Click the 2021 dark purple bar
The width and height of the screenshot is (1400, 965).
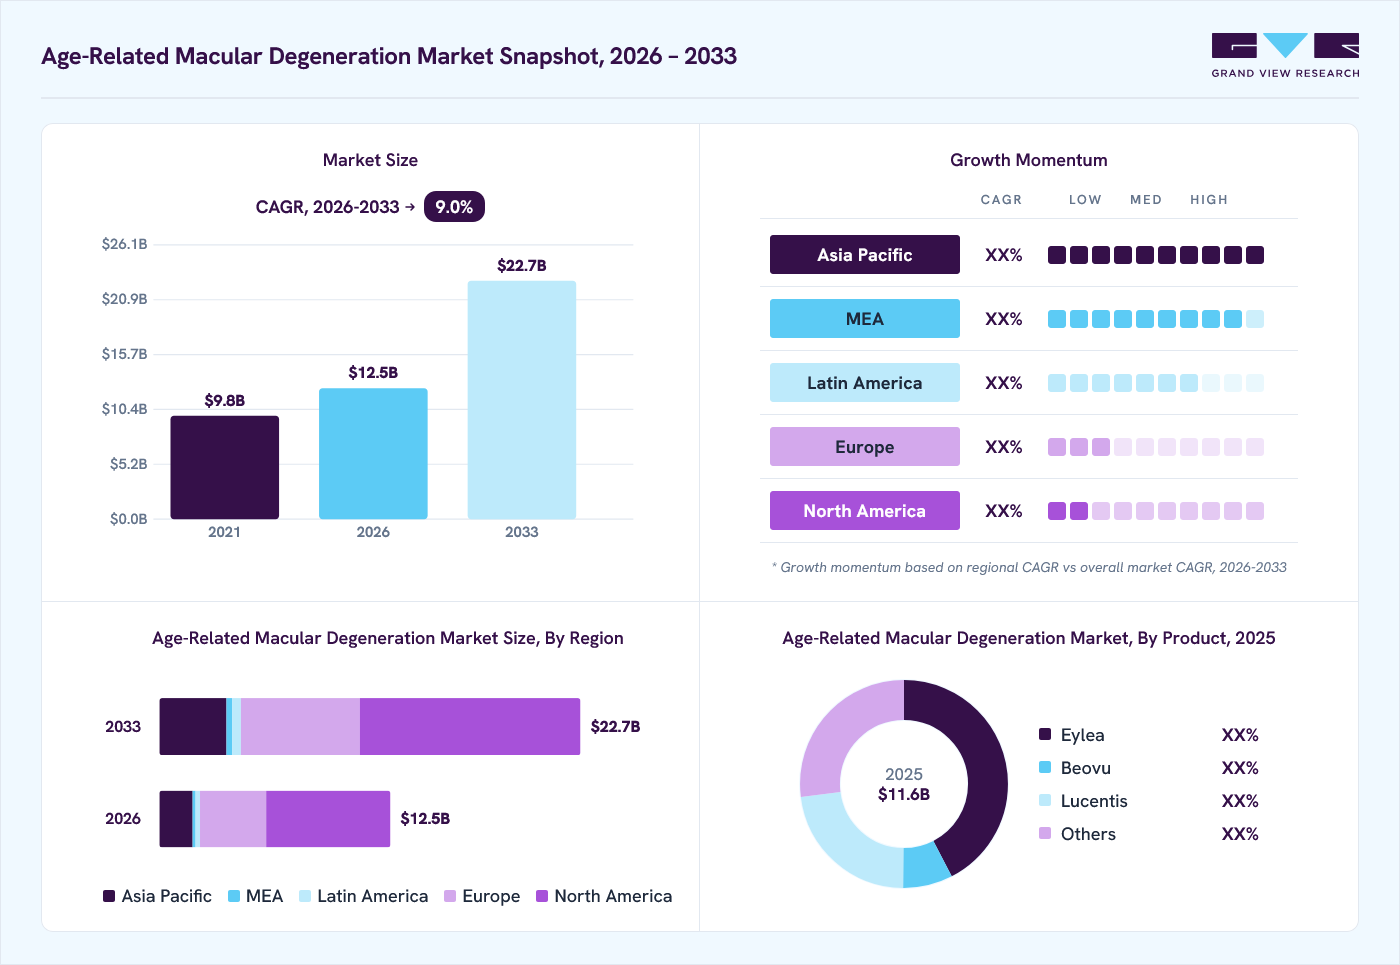coord(224,467)
